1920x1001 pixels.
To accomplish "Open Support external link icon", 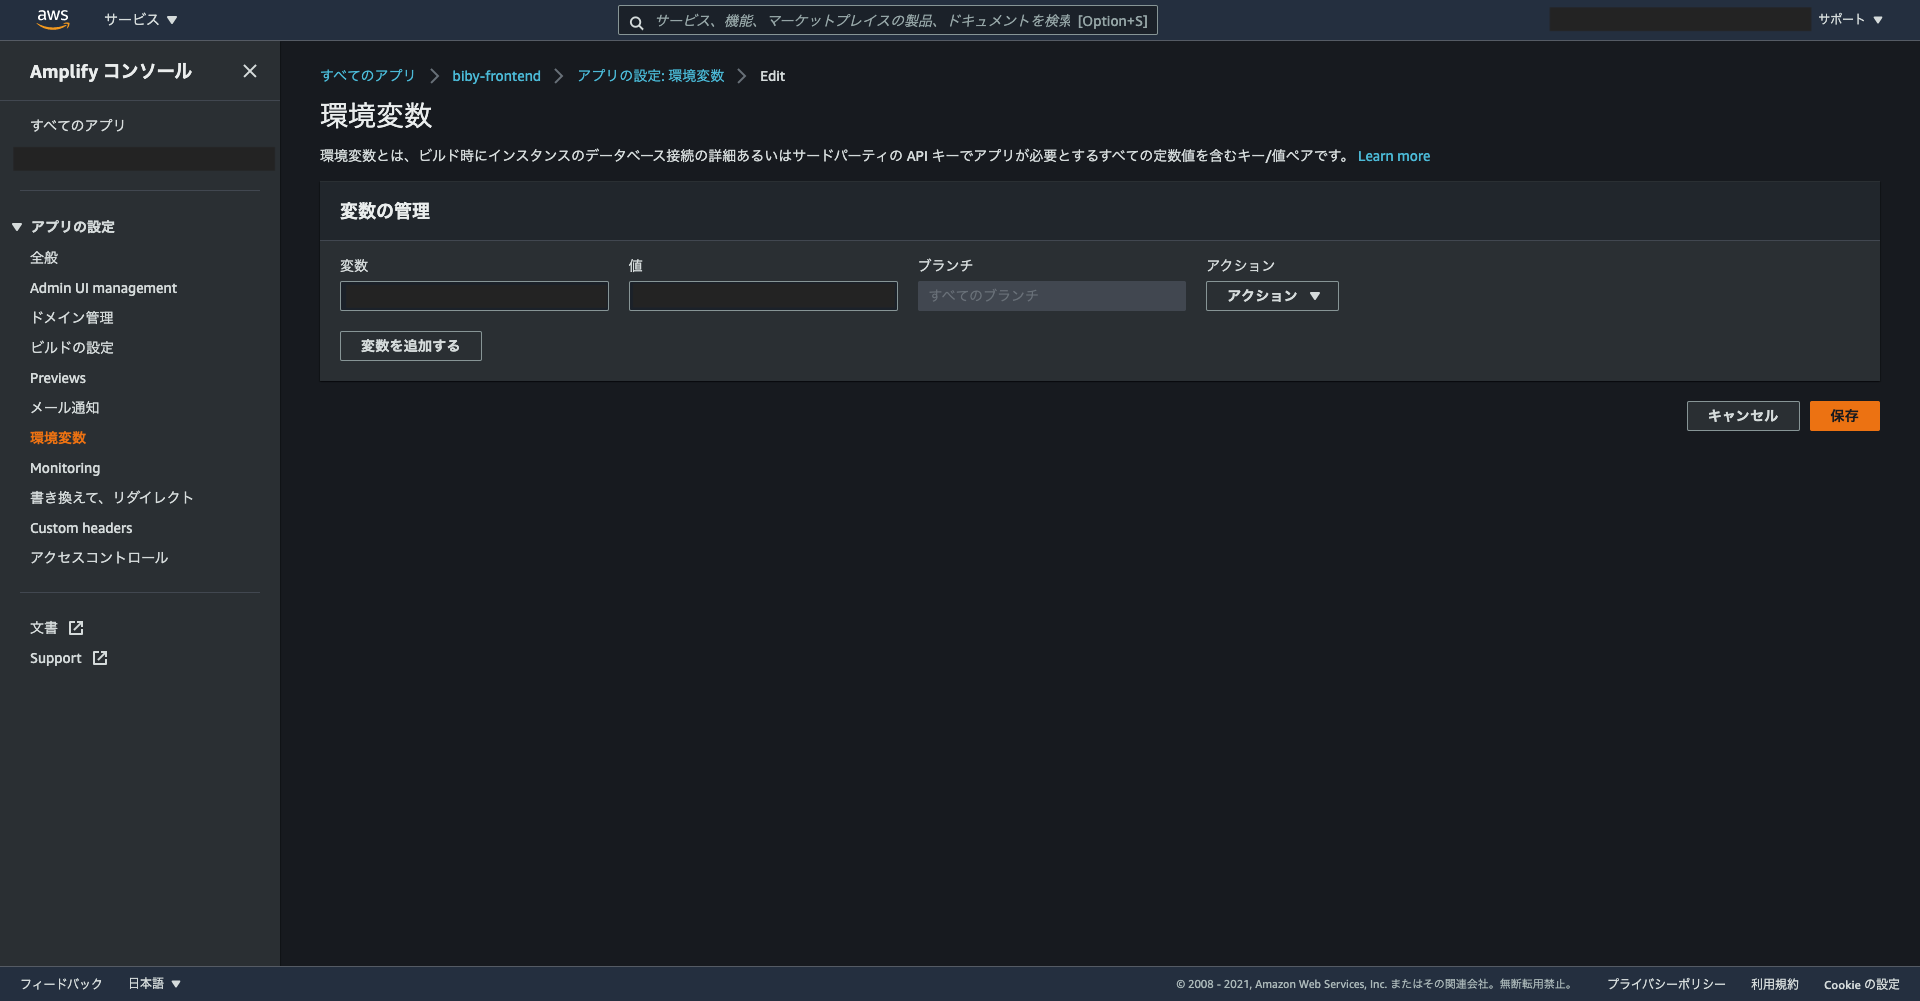I will coord(100,658).
